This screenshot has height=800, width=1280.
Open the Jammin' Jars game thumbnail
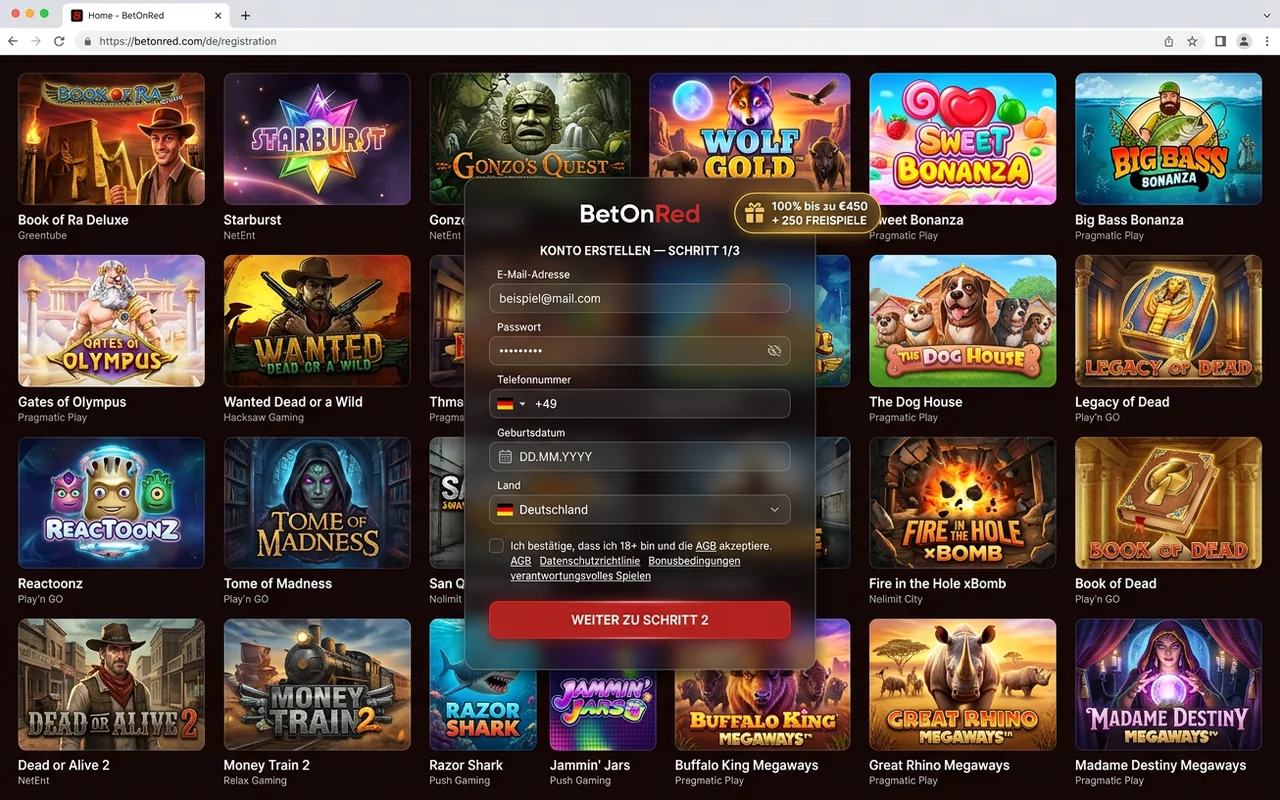[603, 710]
